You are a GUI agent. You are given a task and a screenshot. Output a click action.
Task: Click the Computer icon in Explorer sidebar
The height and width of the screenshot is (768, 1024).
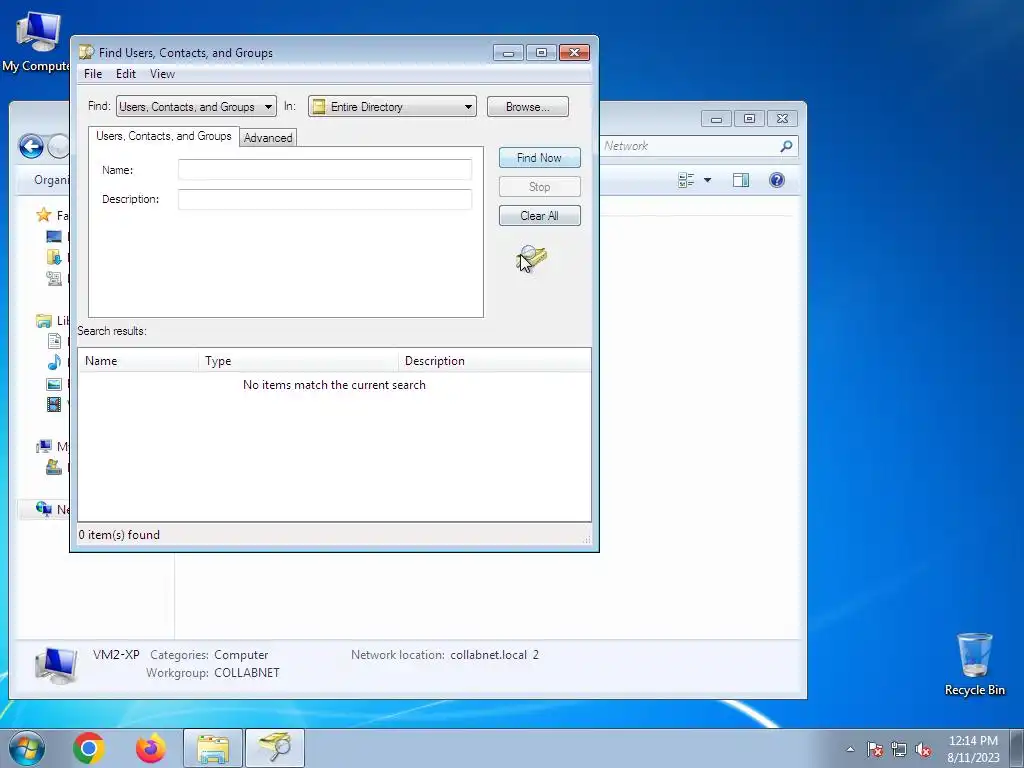44,447
